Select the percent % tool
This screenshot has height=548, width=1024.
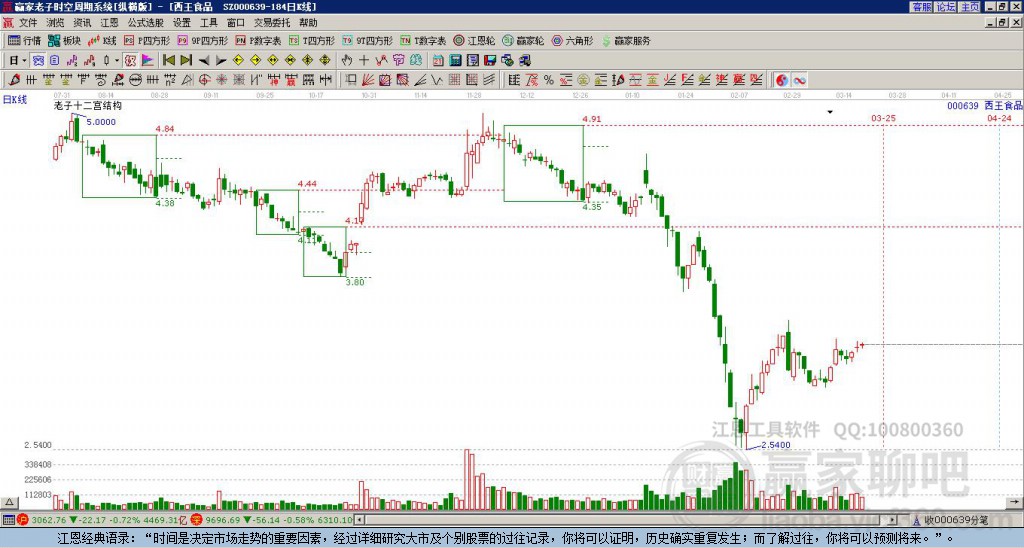point(549,80)
